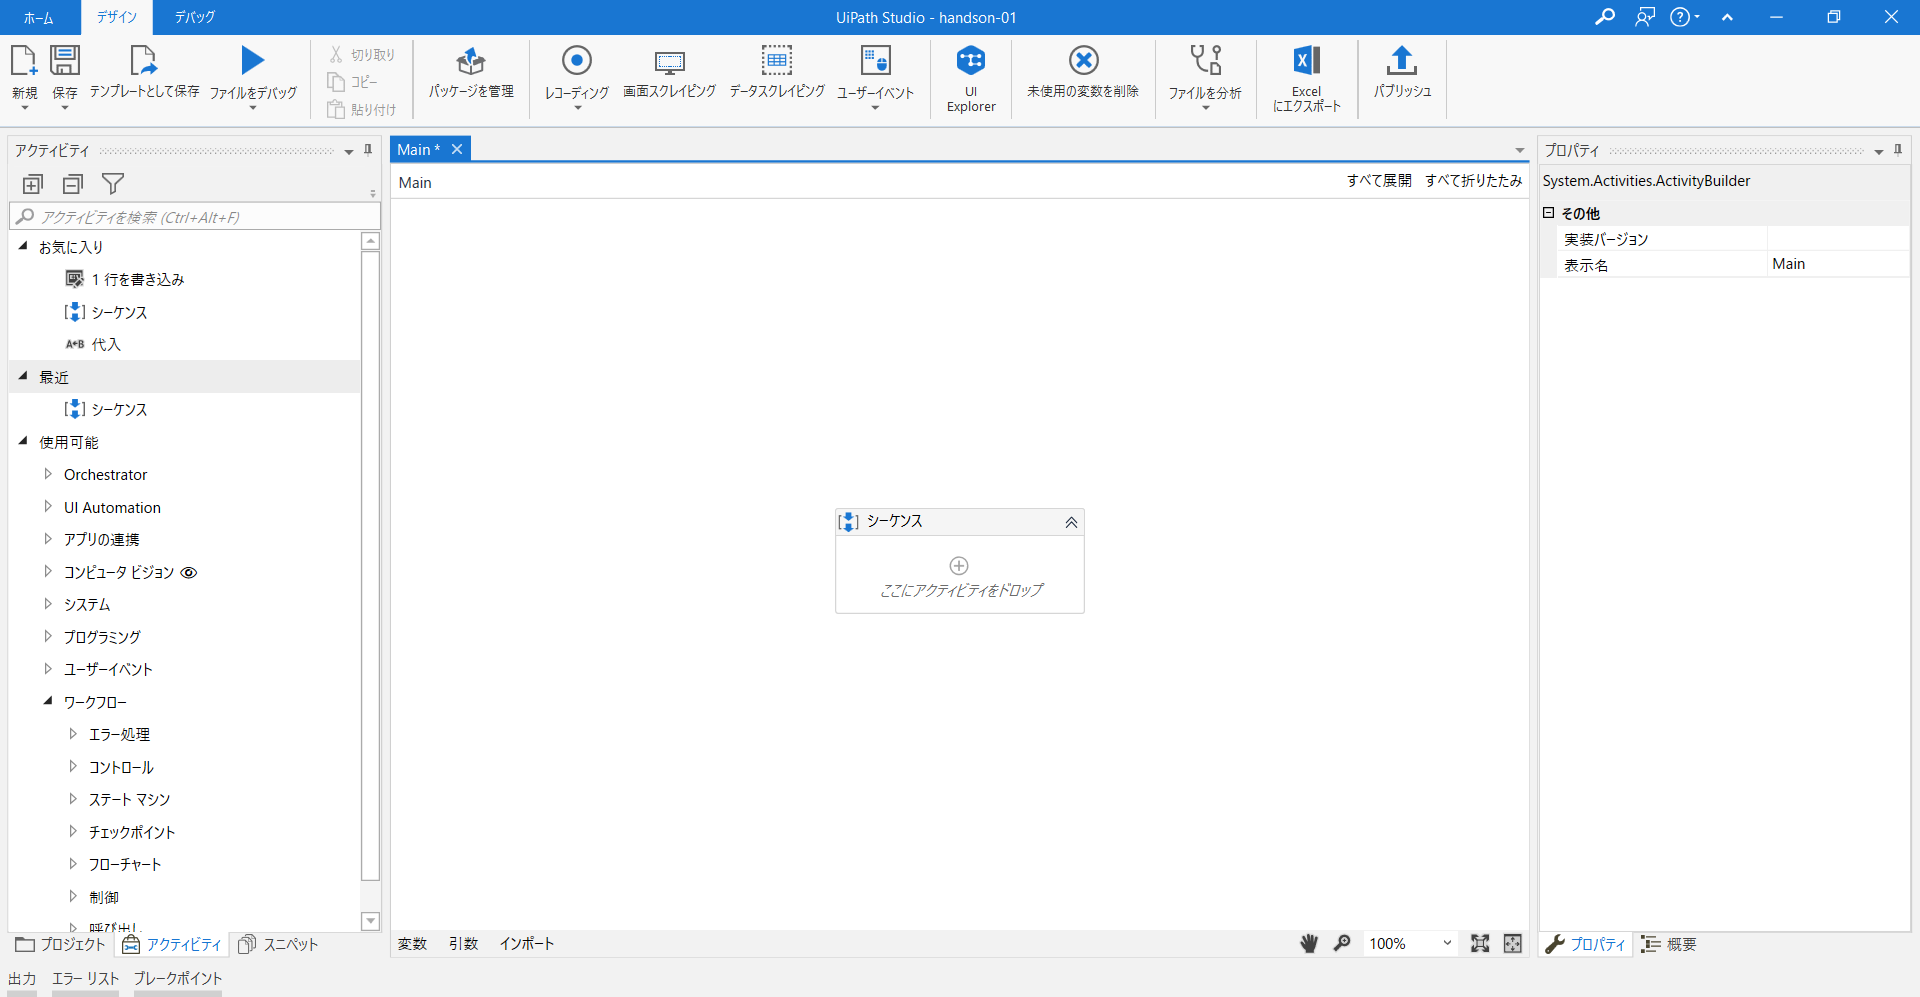1920x997 pixels.
Task: Click the fit to screen icon
Action: pyautogui.click(x=1480, y=943)
